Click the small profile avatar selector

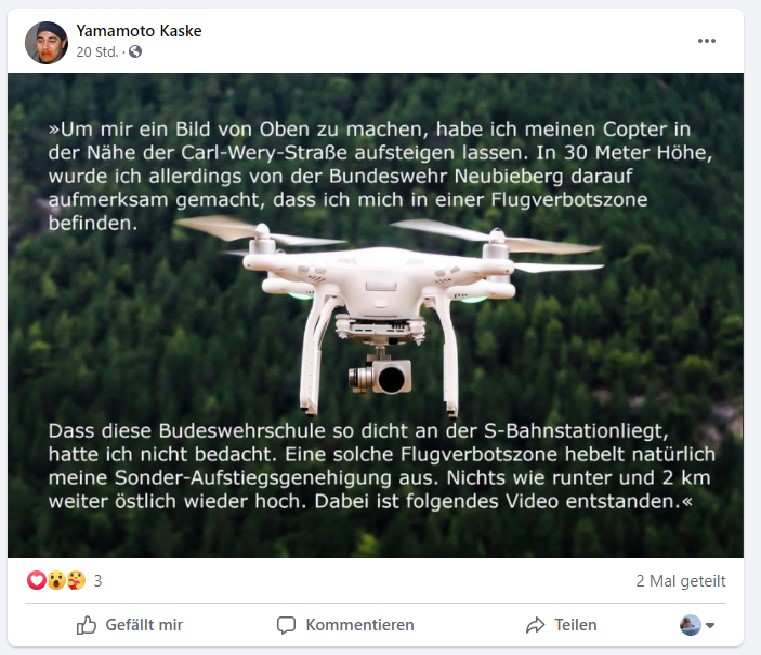coord(690,625)
